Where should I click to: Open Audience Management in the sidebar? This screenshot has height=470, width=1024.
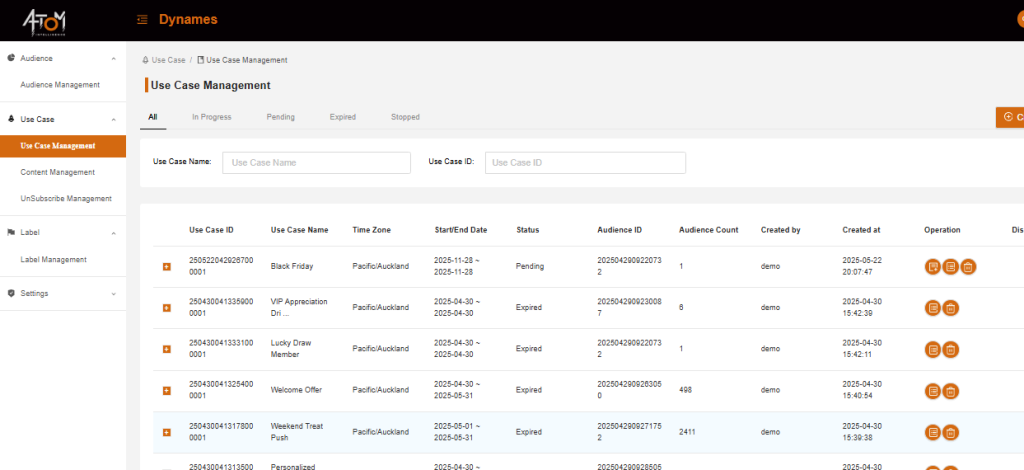point(60,85)
